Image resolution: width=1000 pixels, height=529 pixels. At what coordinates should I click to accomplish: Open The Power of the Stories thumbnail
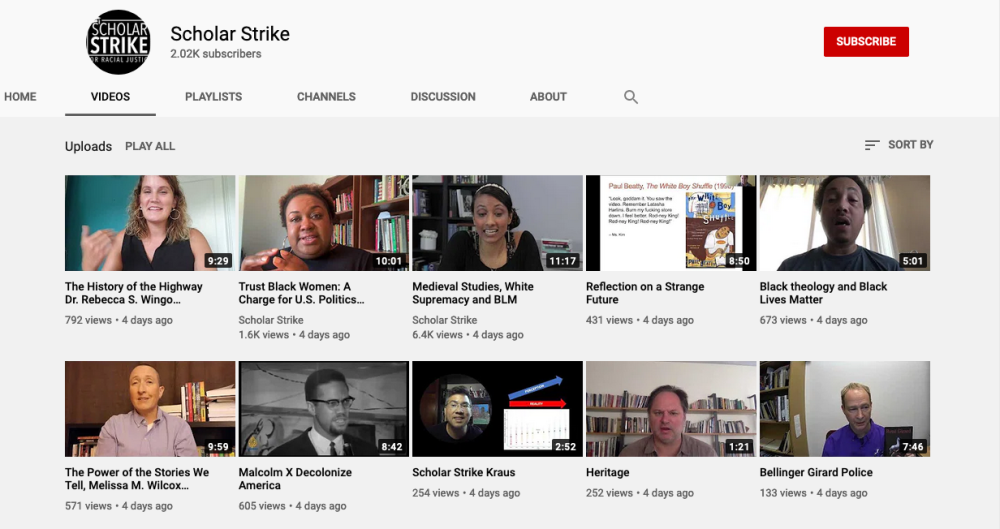[x=150, y=408]
